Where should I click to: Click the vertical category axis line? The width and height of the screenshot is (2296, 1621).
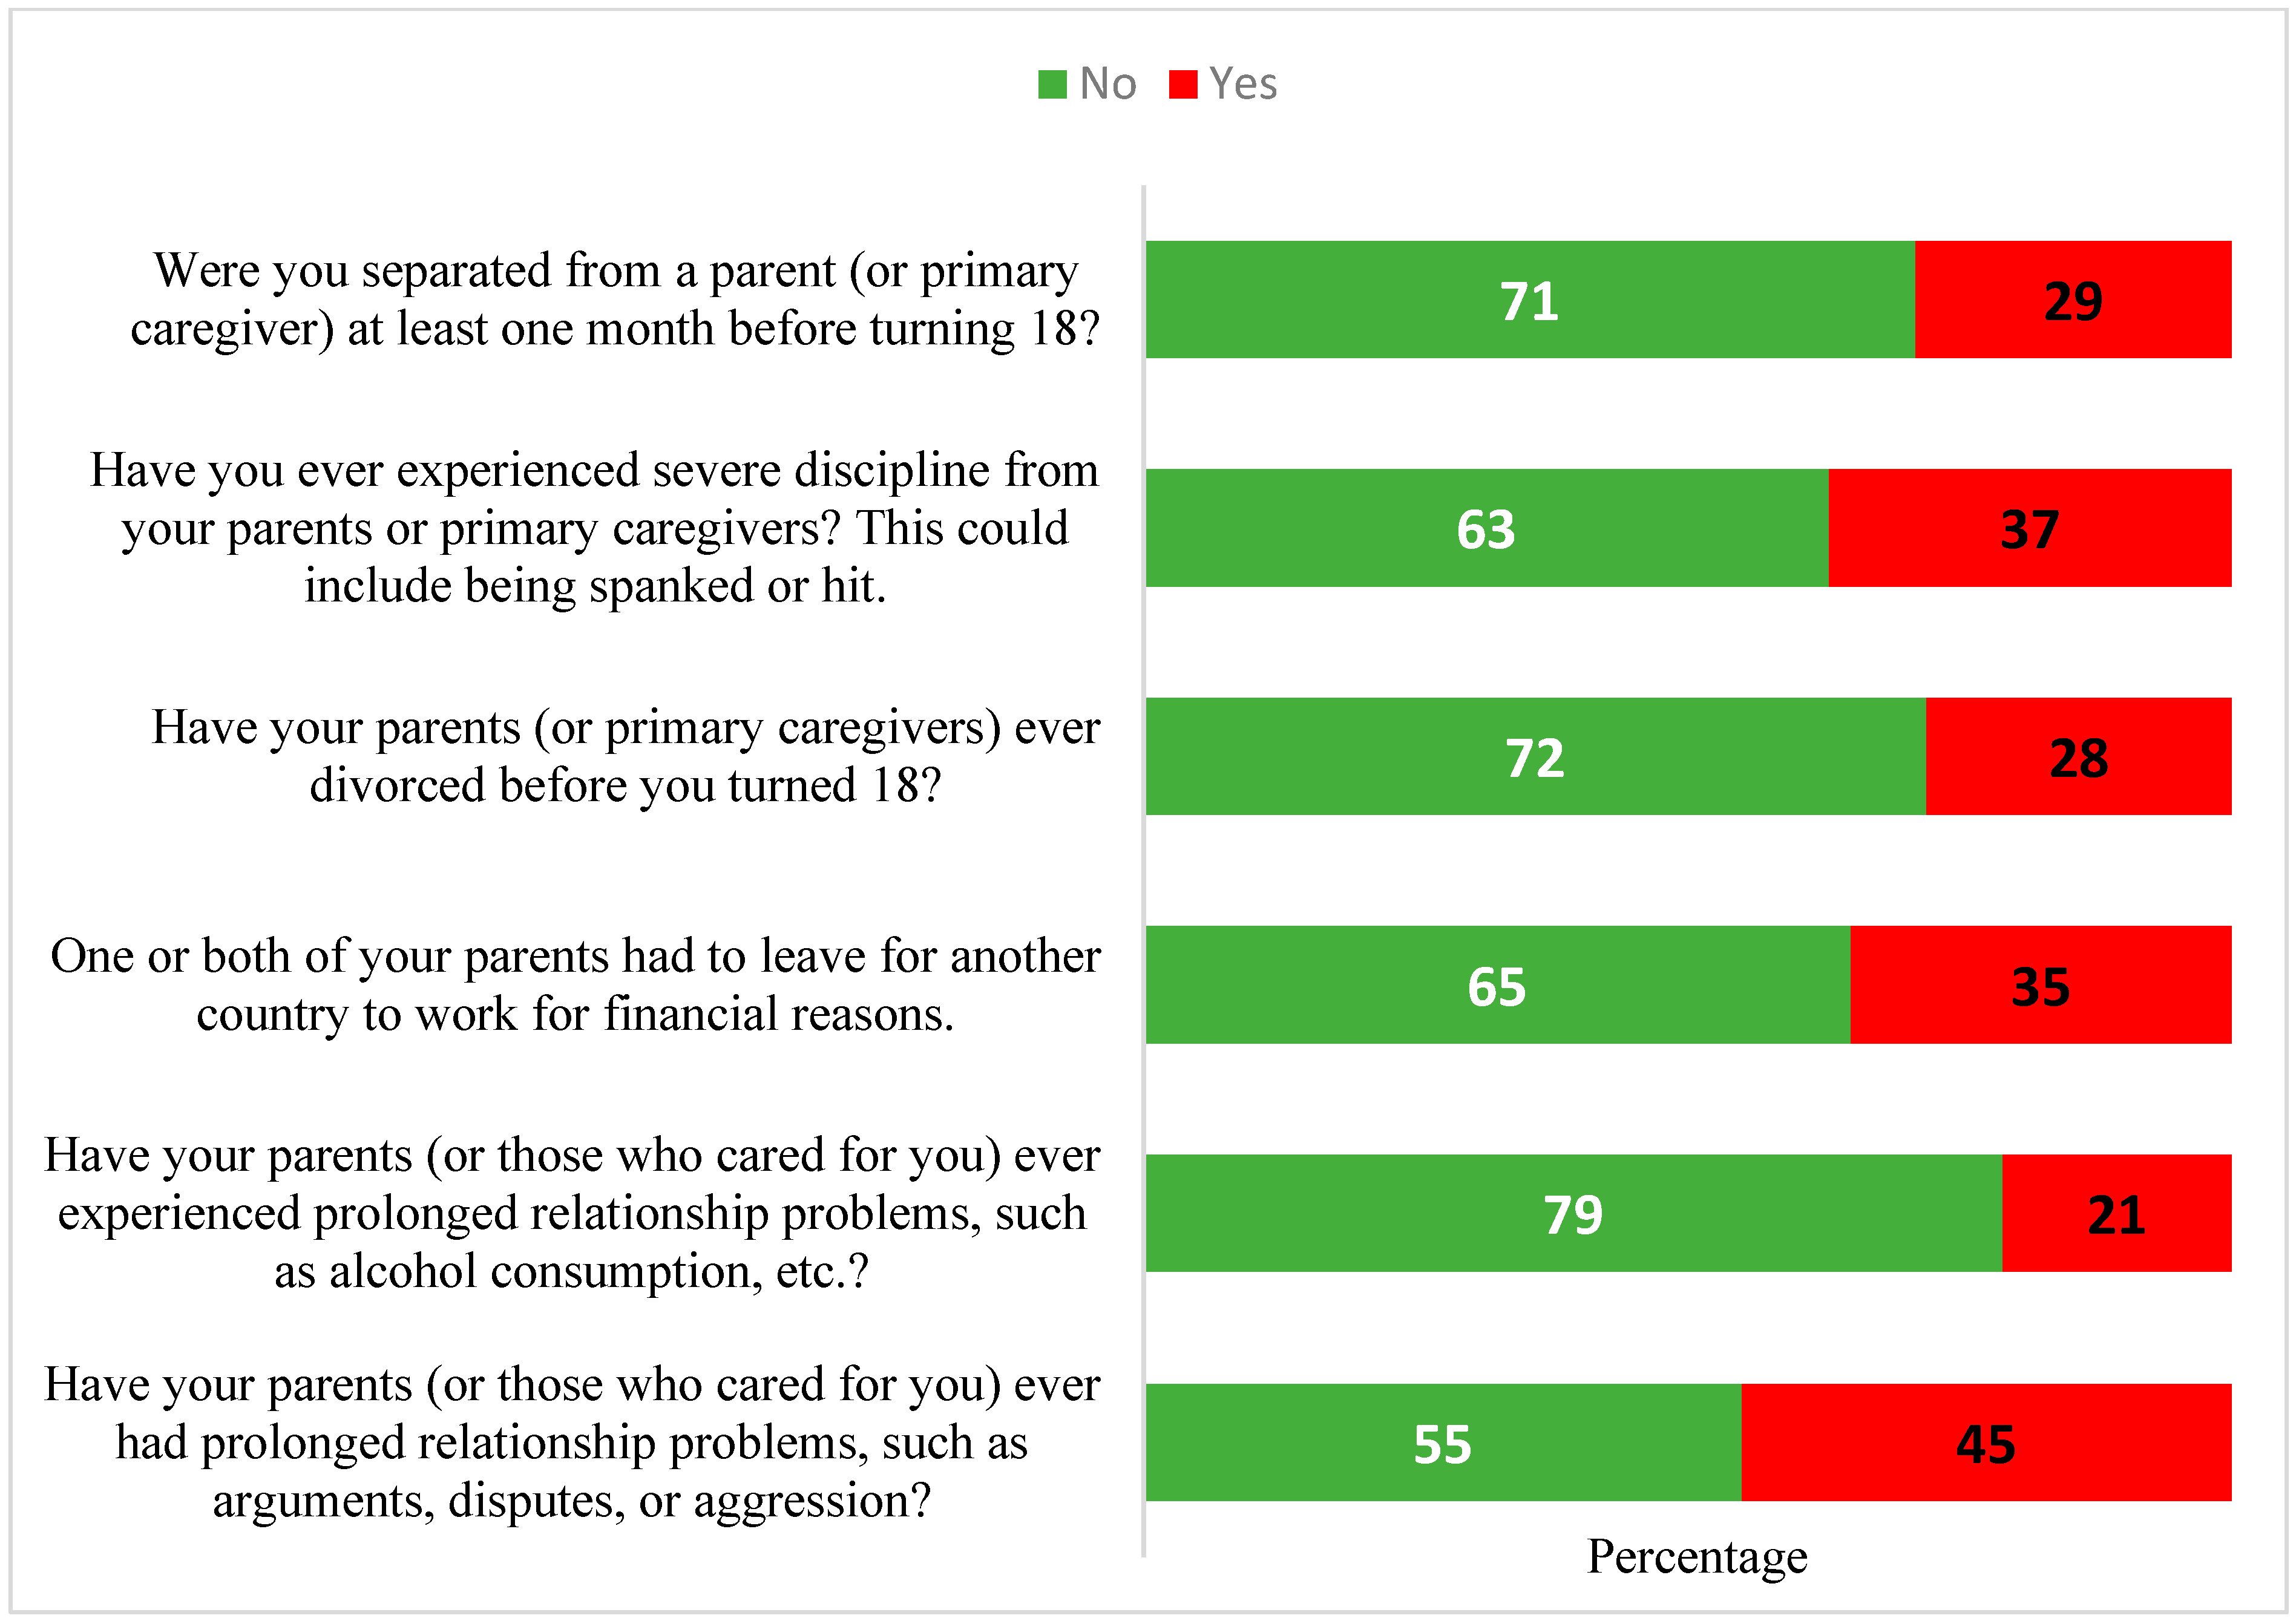1143,870
